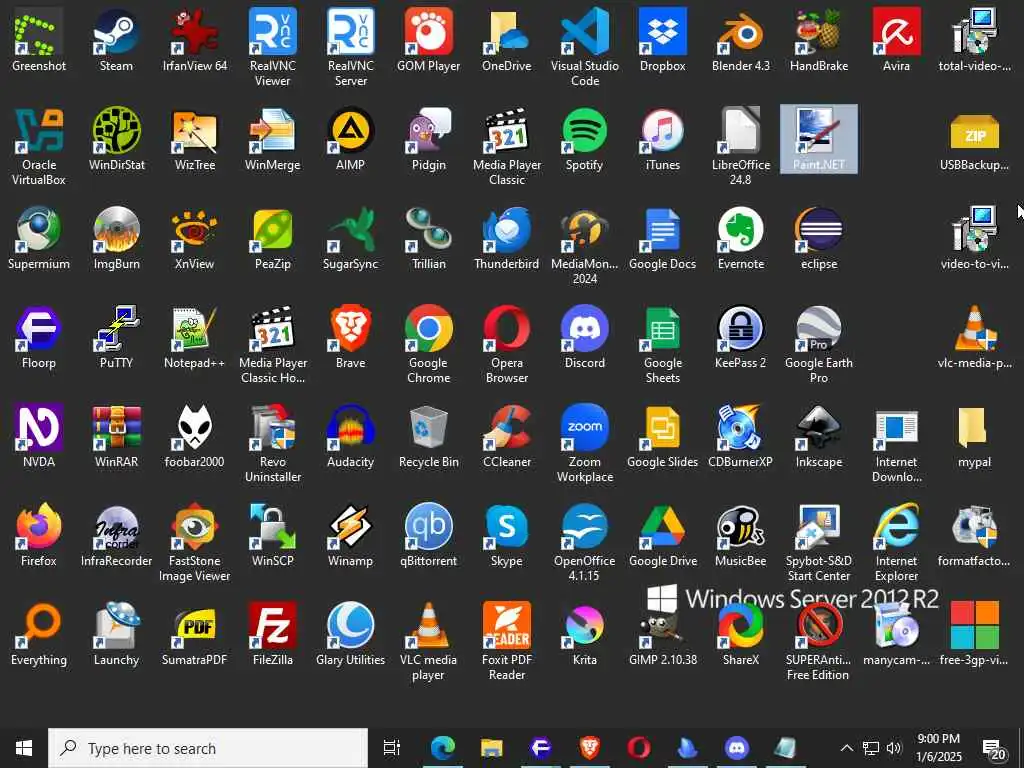Click the taskbar search box

(208, 748)
